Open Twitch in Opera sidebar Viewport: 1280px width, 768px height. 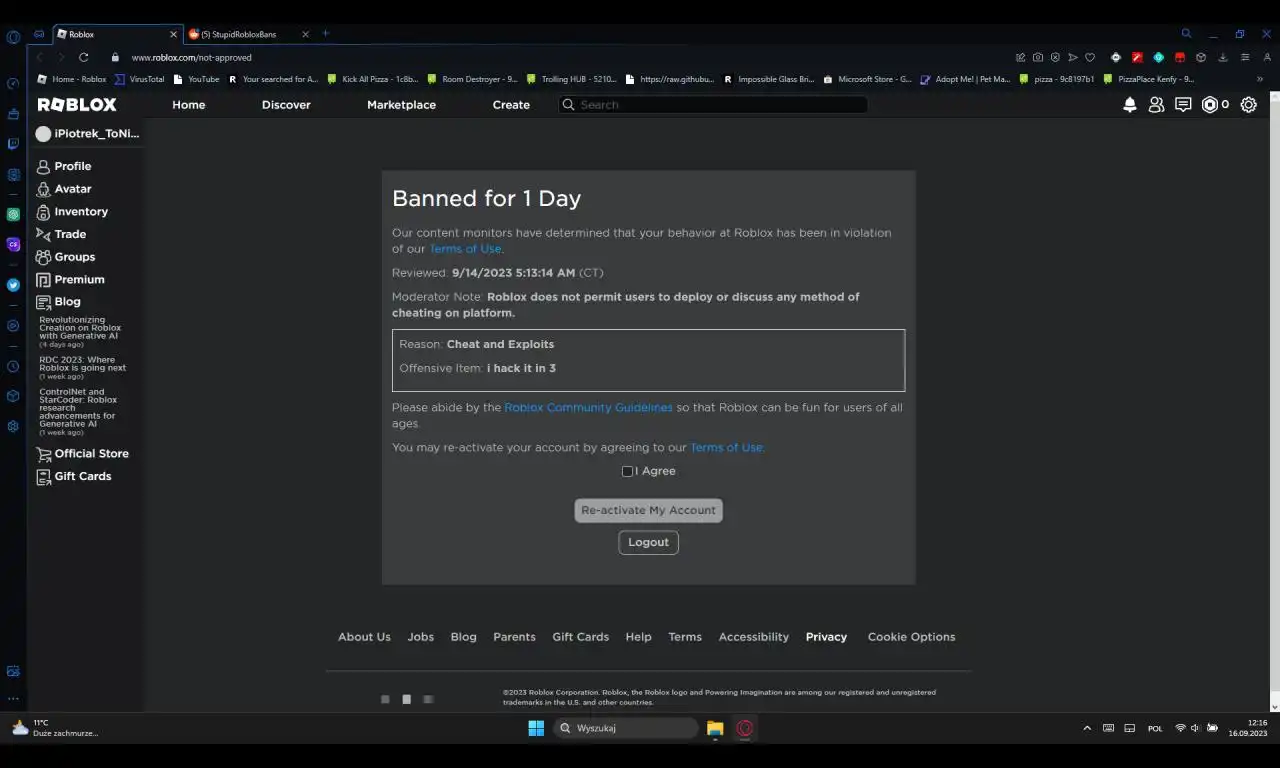(x=13, y=143)
